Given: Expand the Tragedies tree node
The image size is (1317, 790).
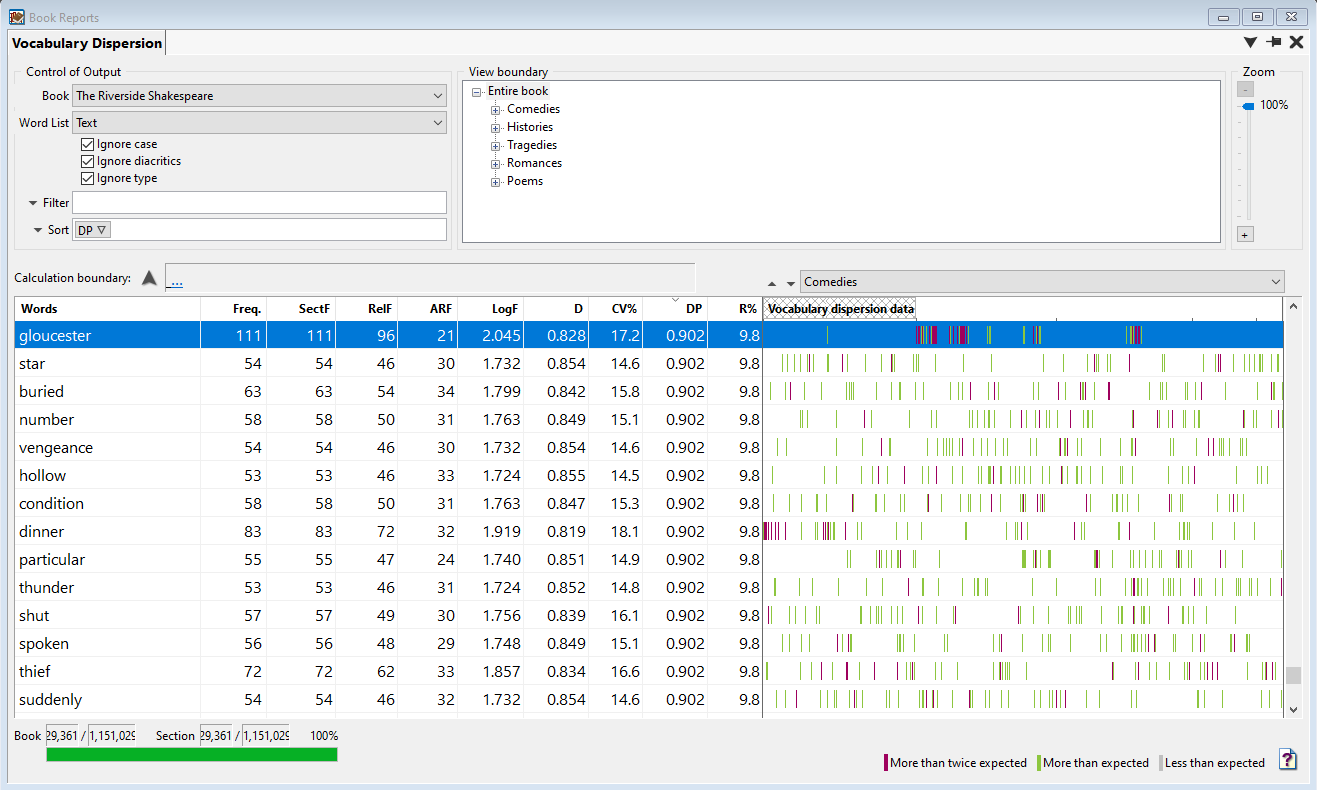Looking at the screenshot, I should (495, 145).
